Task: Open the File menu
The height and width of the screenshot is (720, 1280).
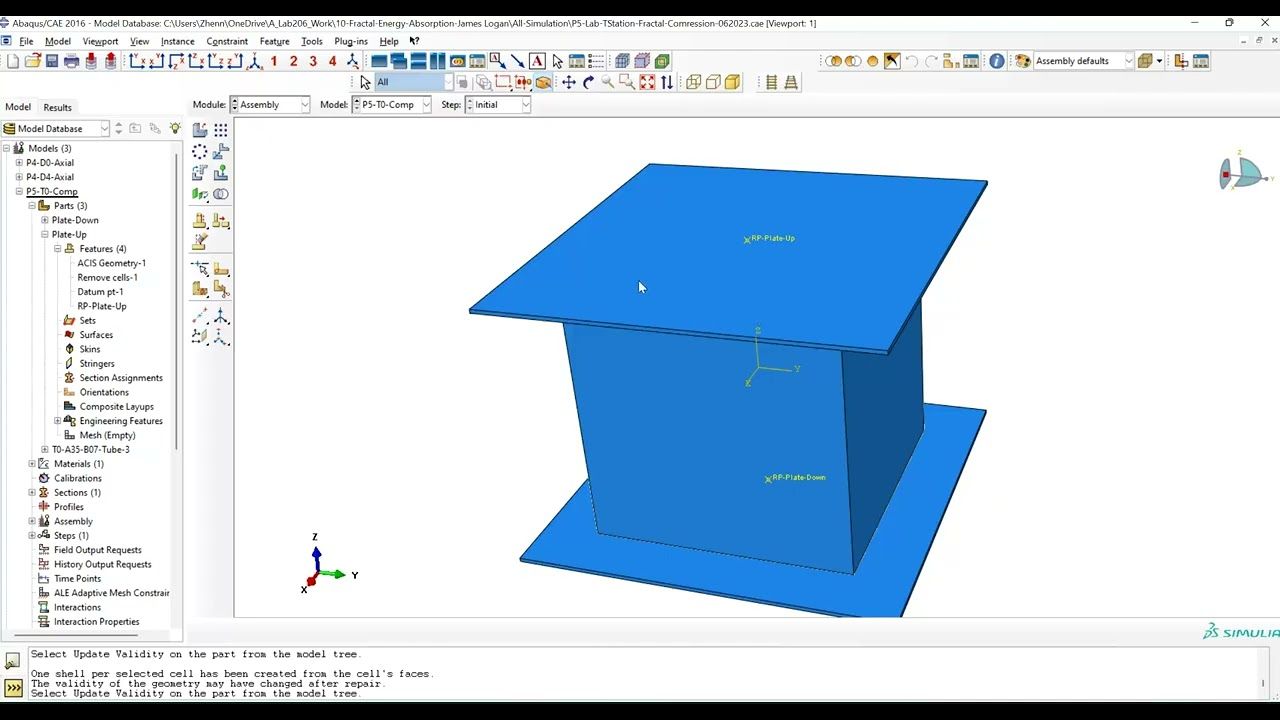Action: click(x=26, y=41)
